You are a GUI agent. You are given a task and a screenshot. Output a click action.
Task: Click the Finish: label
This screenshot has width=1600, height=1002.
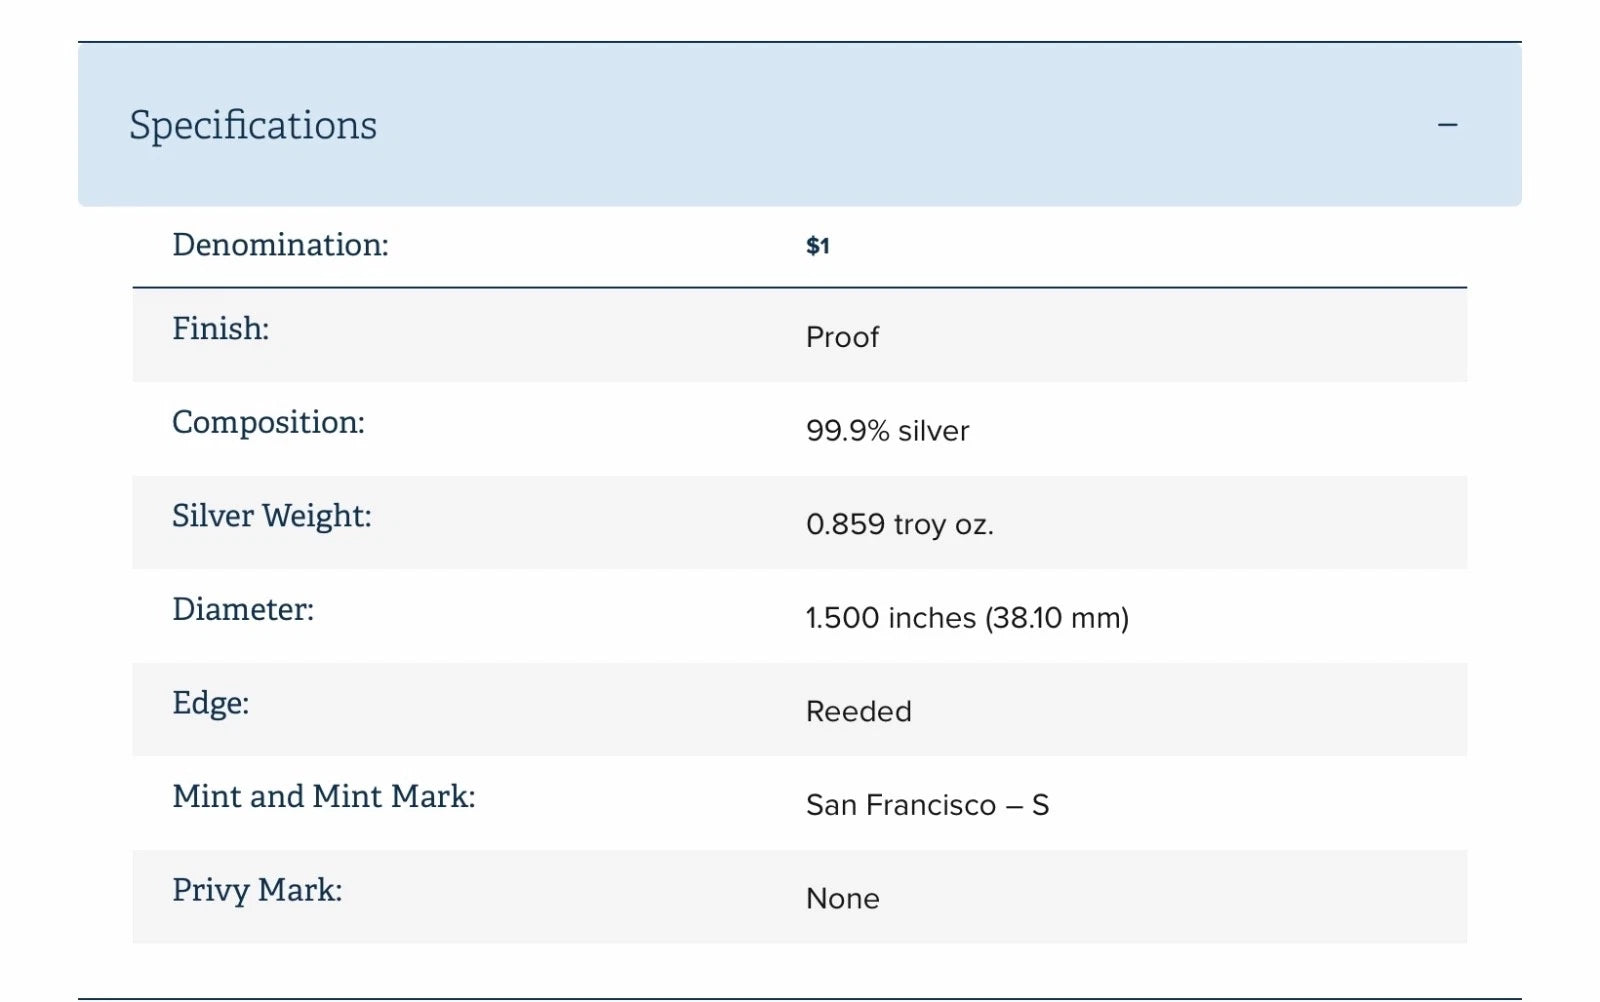[x=221, y=328]
